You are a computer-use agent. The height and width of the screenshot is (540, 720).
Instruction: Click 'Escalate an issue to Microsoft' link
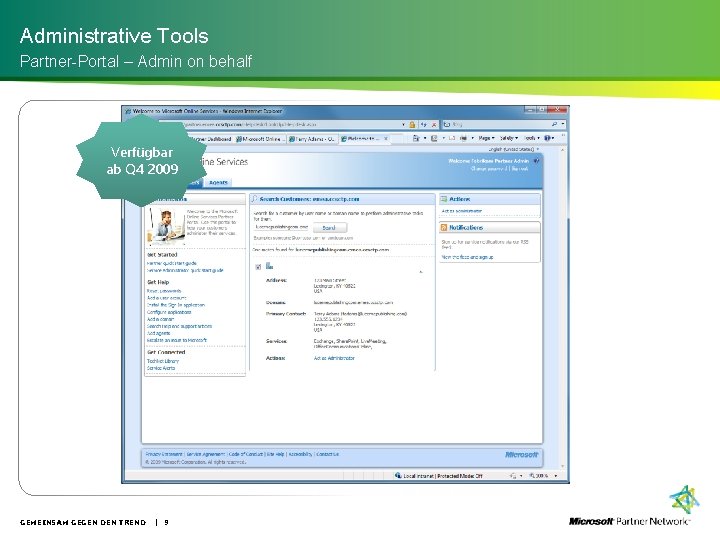[x=177, y=340]
